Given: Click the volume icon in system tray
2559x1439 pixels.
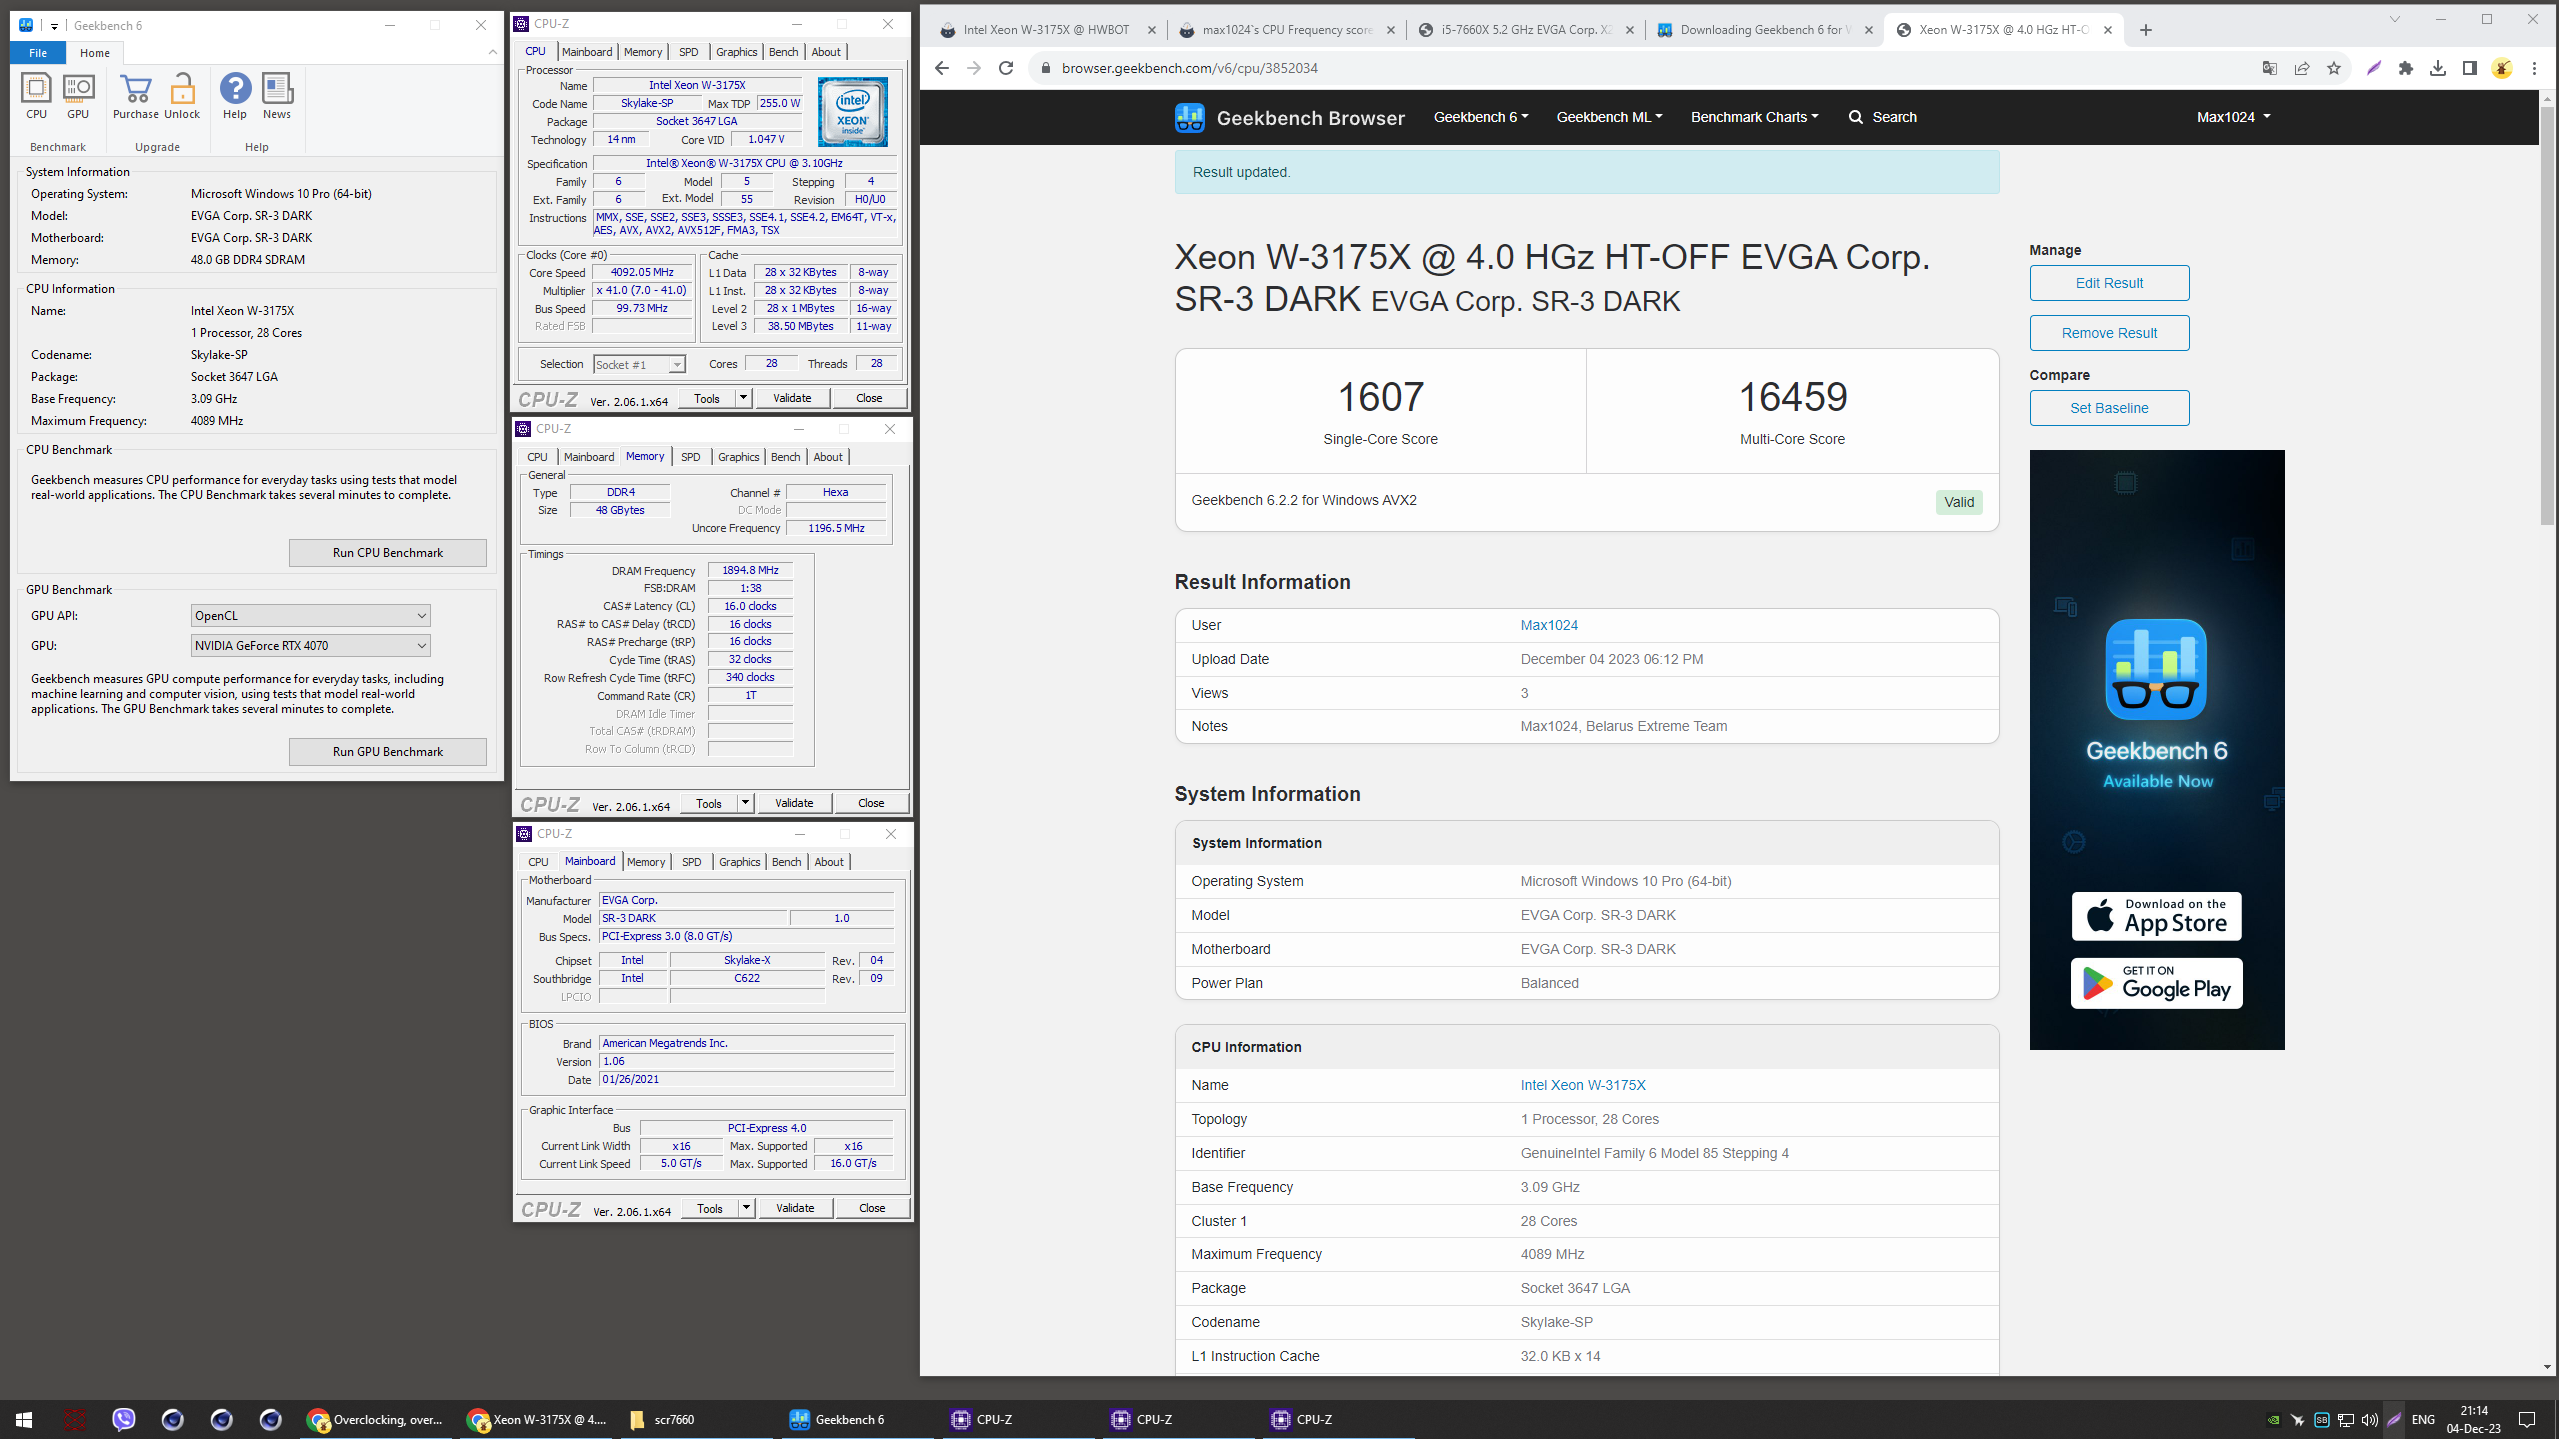Looking at the screenshot, I should click(x=2369, y=1419).
